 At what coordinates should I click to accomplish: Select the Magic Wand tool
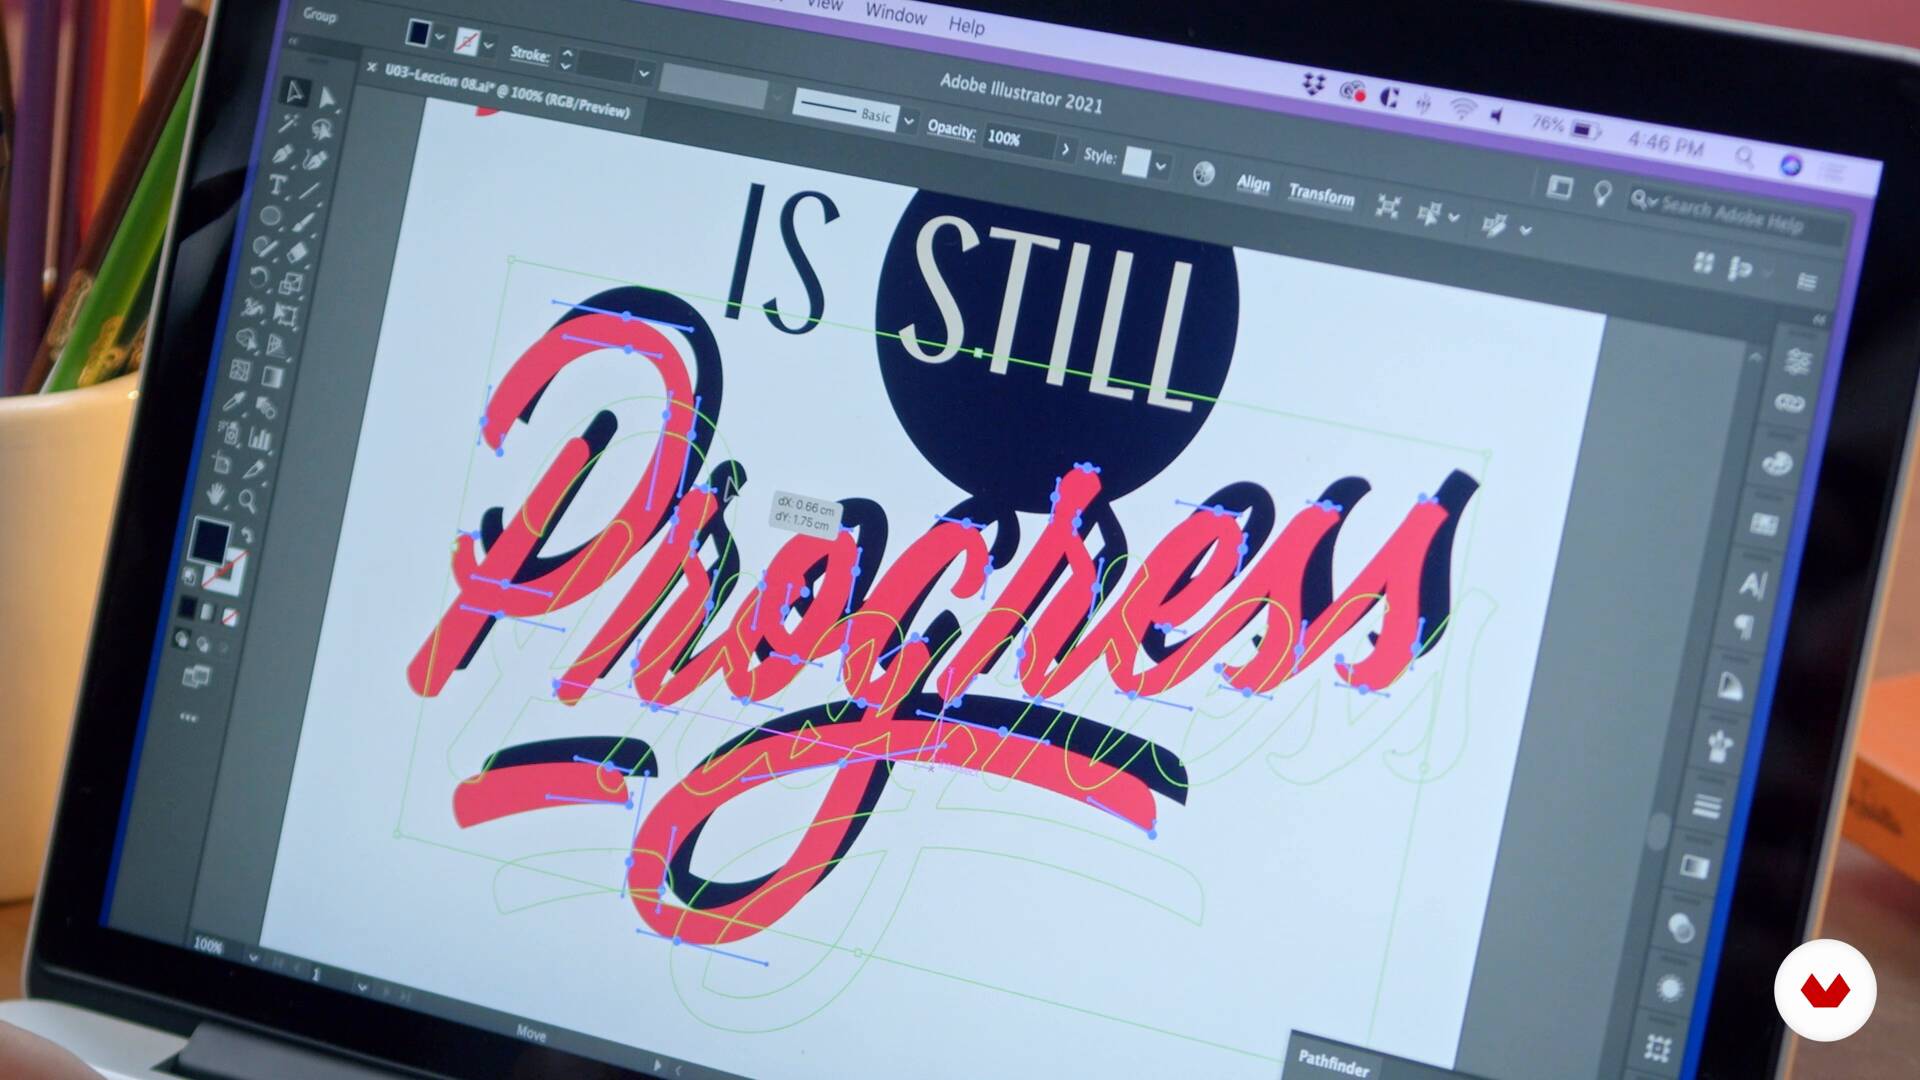click(289, 123)
